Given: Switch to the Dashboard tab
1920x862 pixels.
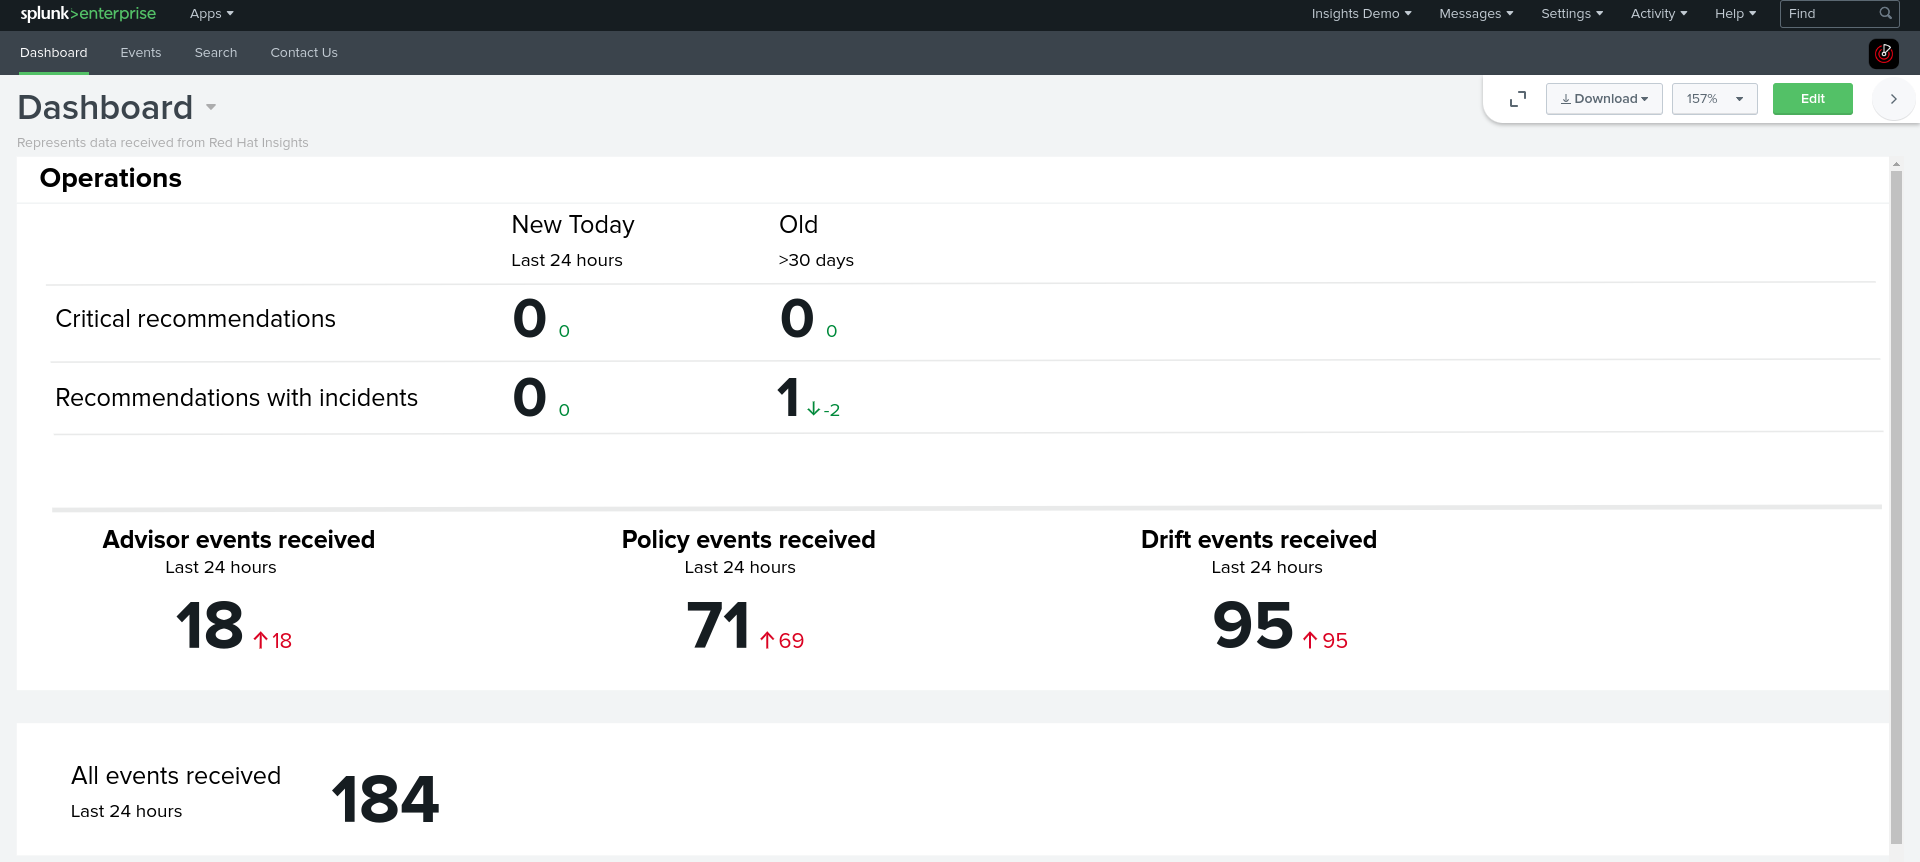Looking at the screenshot, I should coord(54,53).
